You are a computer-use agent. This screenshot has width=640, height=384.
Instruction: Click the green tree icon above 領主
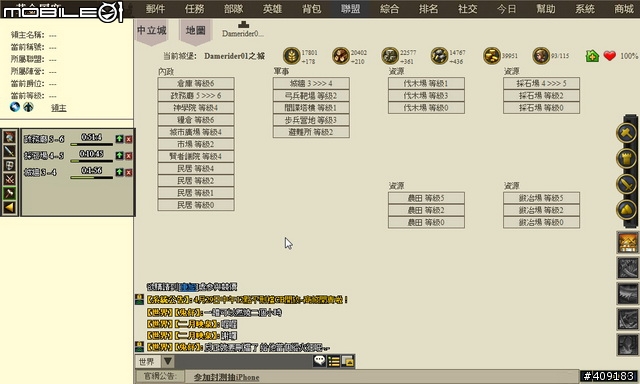tap(28, 107)
